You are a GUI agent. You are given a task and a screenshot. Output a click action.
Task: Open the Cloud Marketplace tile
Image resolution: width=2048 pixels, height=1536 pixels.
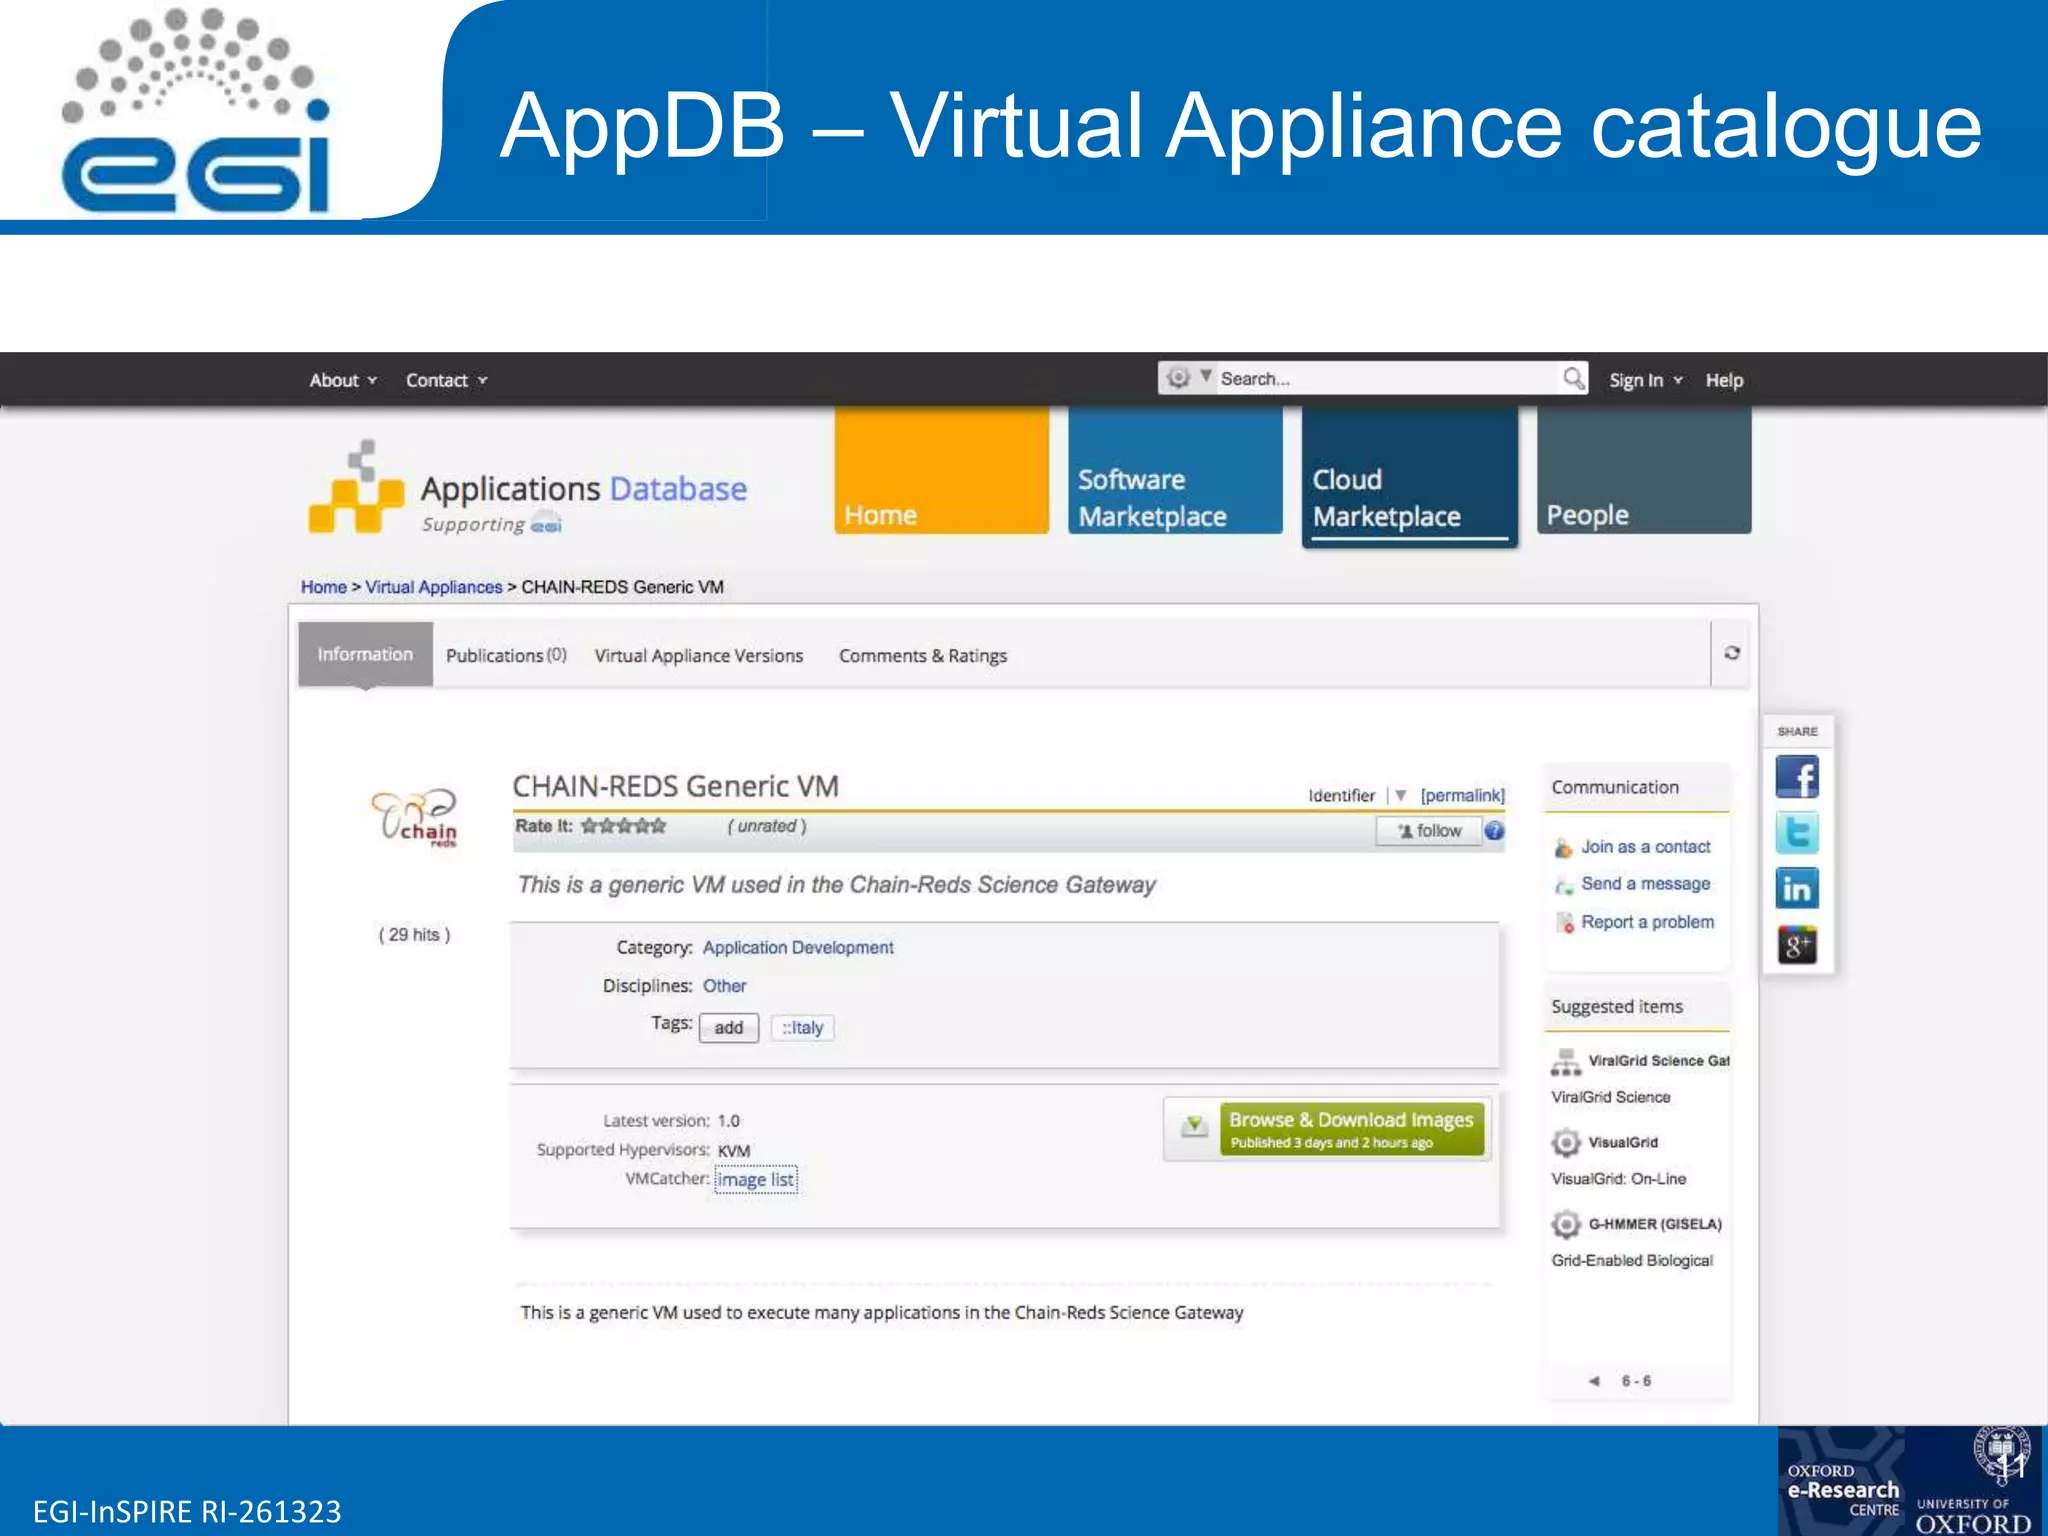tap(1409, 475)
